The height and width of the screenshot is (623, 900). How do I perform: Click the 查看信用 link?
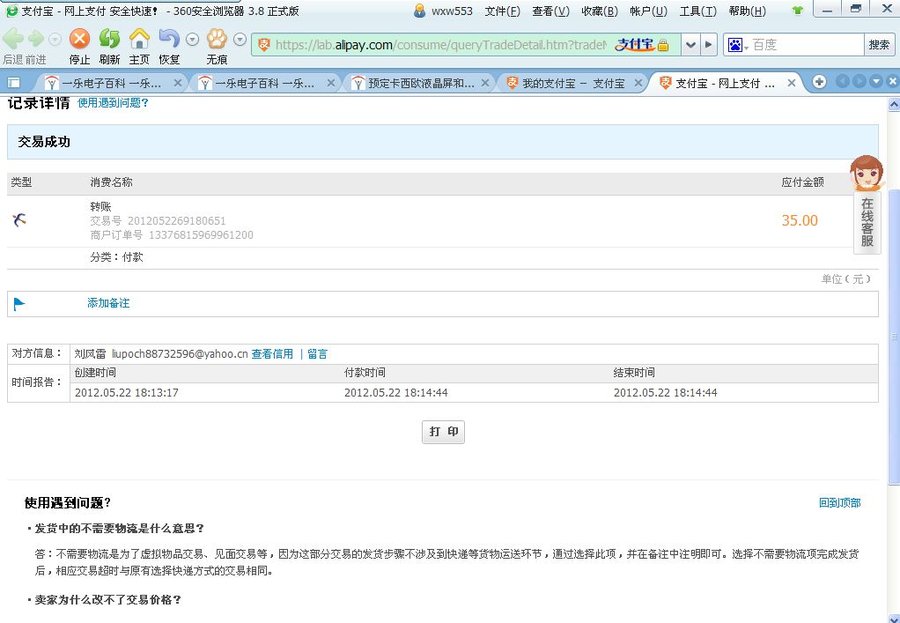pyautogui.click(x=272, y=354)
